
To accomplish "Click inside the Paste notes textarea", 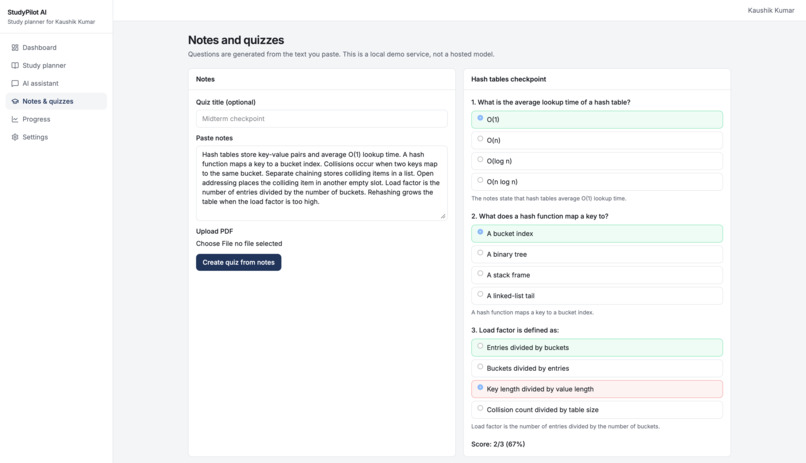I will [x=321, y=183].
